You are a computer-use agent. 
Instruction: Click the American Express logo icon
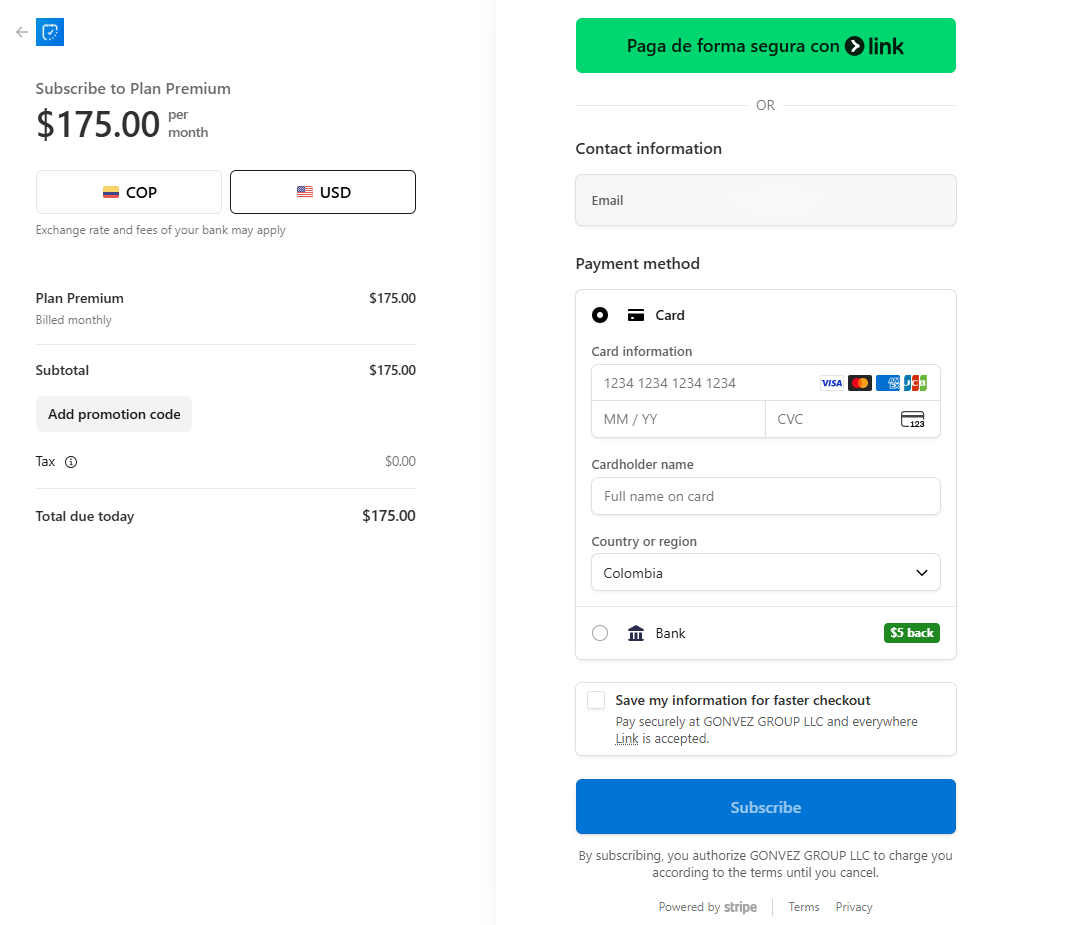coord(887,383)
